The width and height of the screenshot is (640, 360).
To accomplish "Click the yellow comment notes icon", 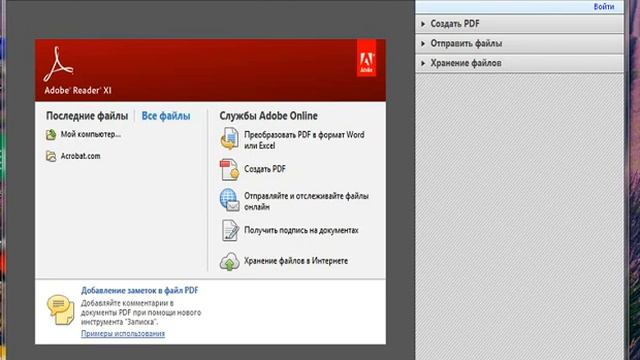I will [x=60, y=310].
